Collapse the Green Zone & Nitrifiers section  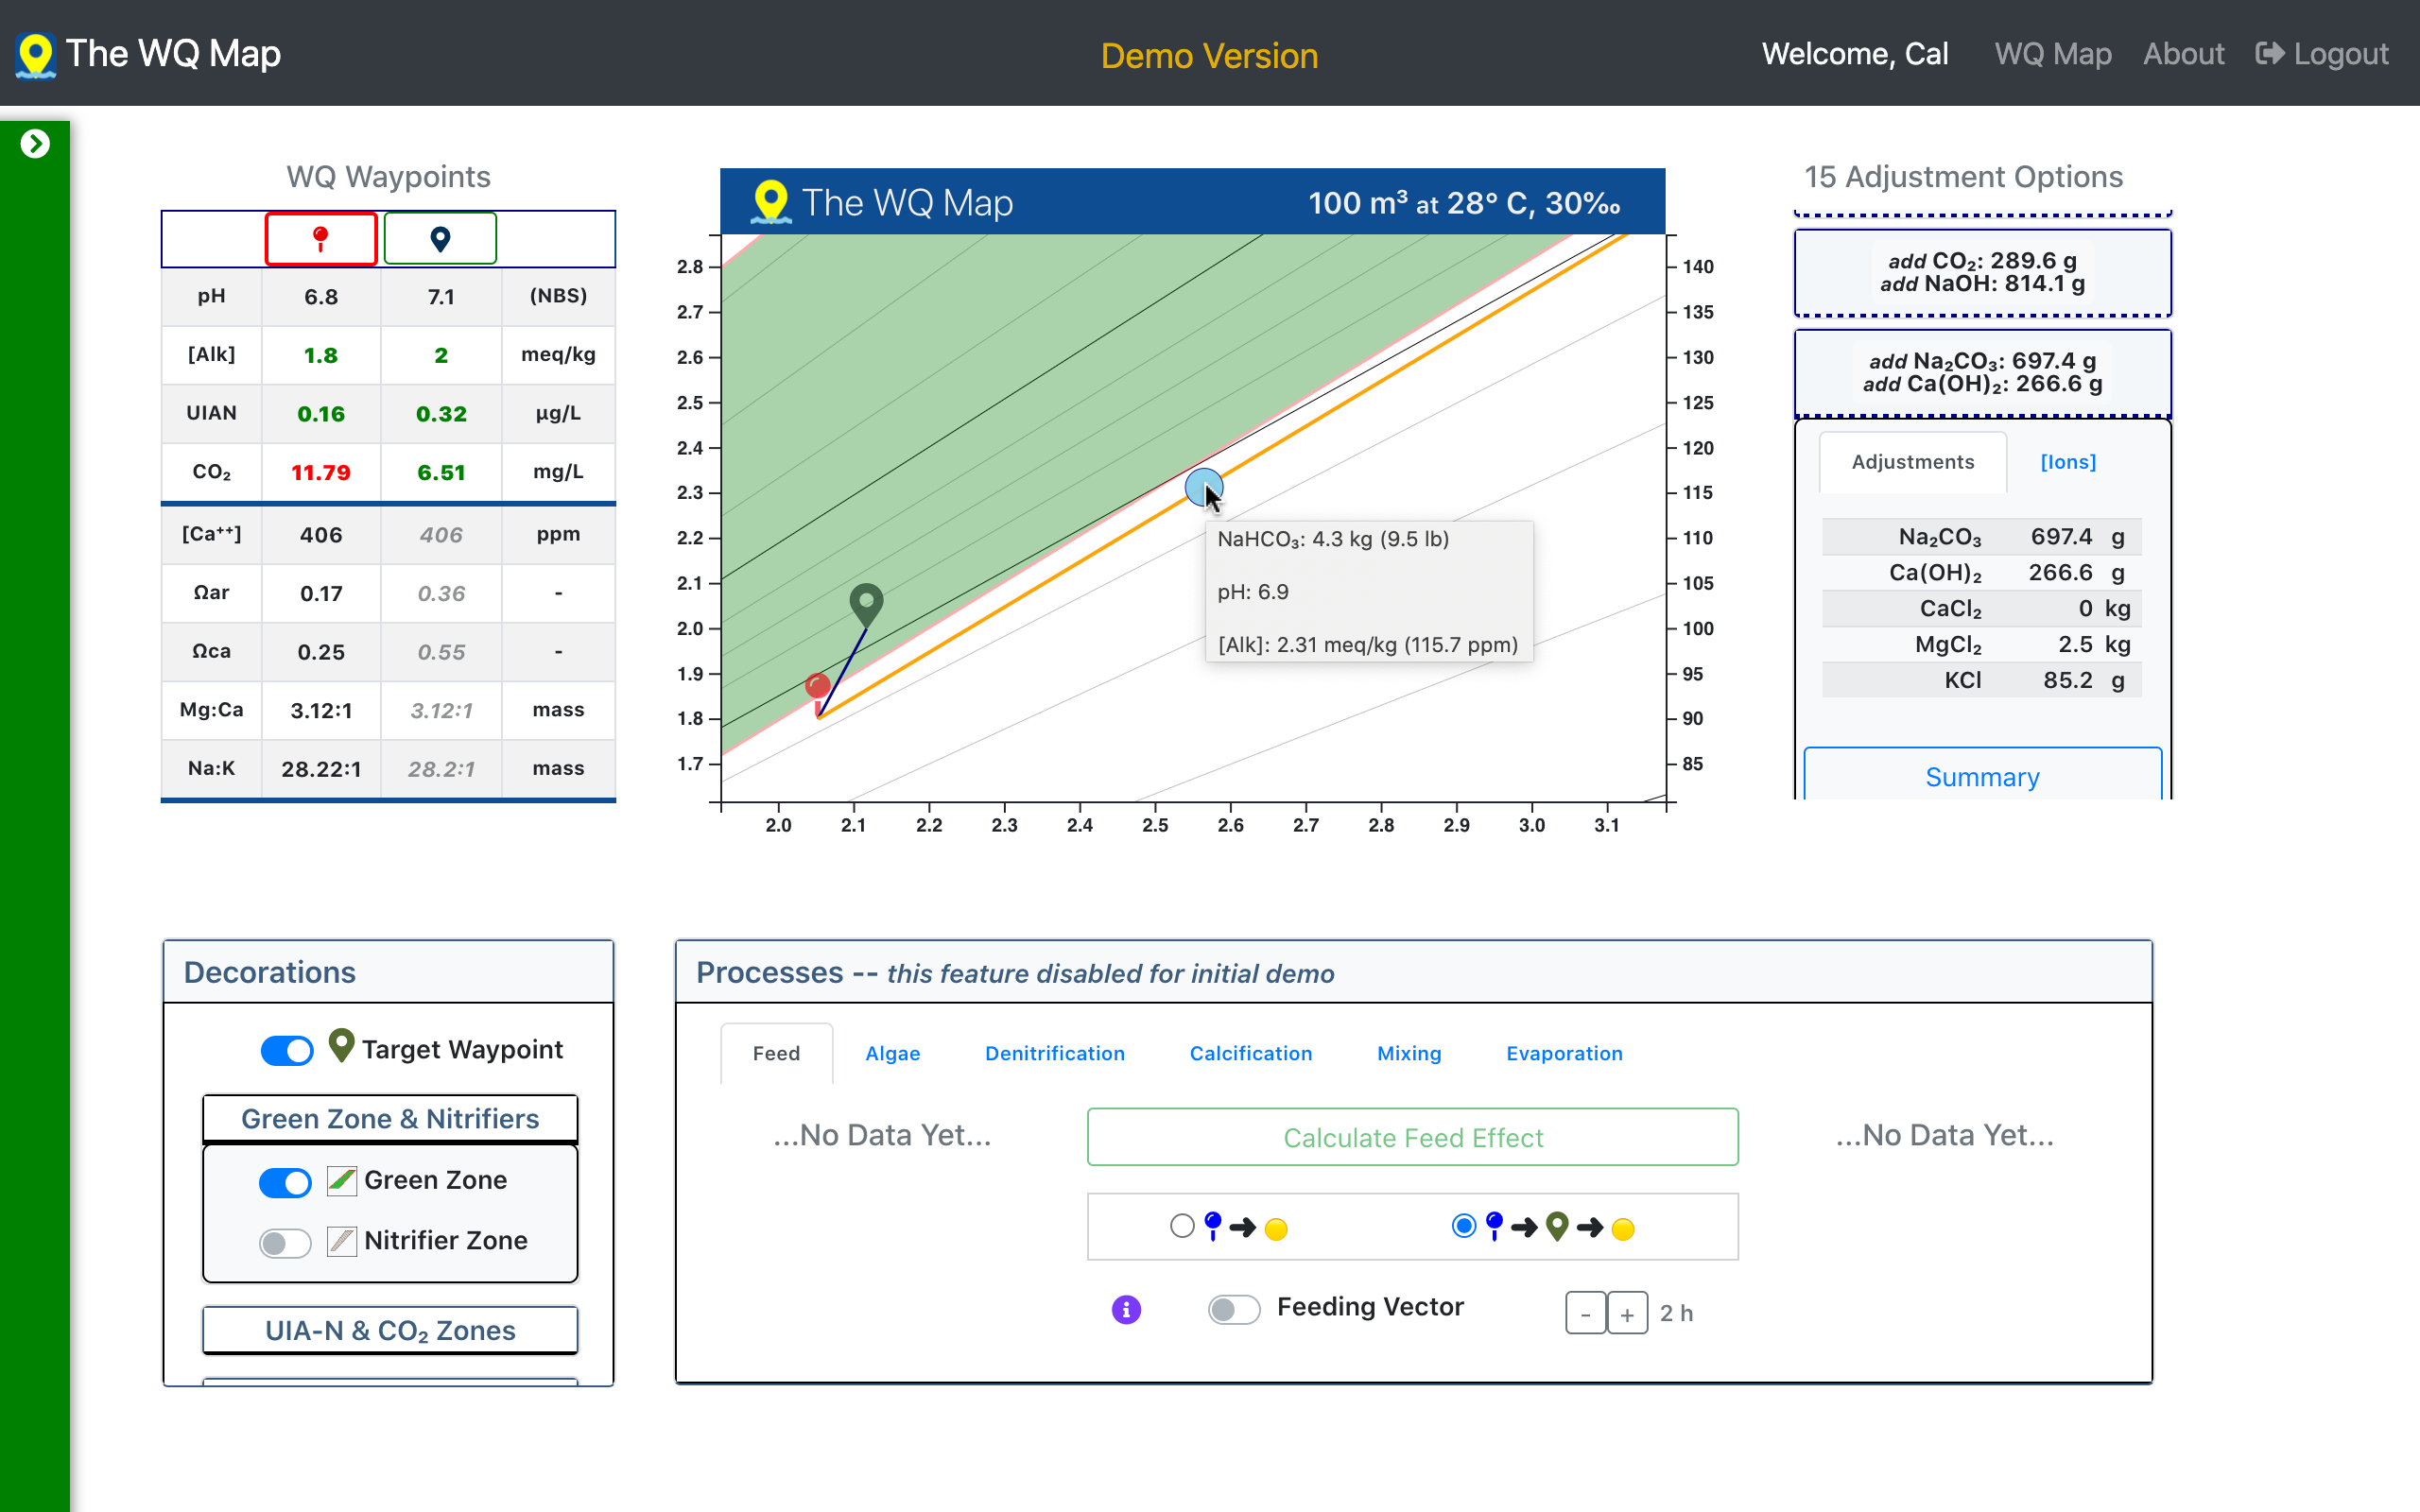point(390,1119)
